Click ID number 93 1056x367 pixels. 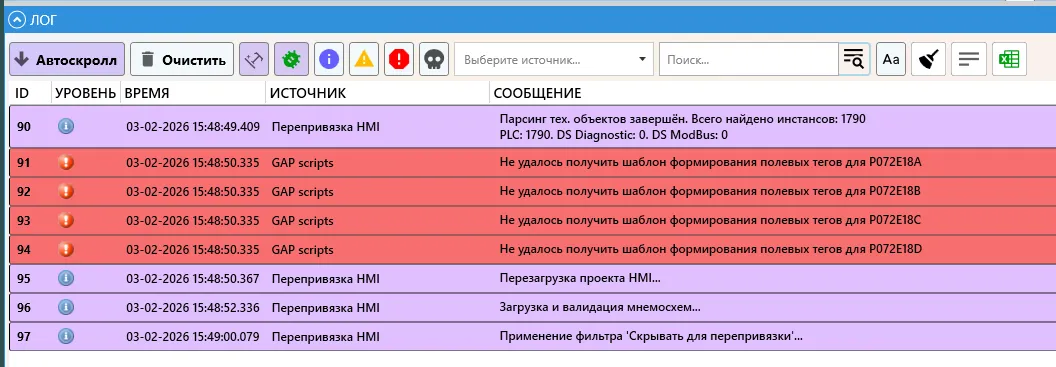click(24, 221)
